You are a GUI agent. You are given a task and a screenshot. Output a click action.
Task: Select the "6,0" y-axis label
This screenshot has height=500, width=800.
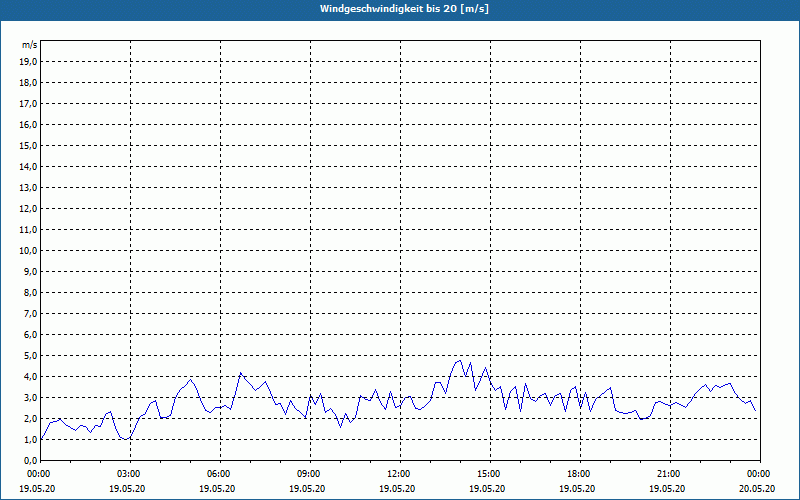pos(30,335)
